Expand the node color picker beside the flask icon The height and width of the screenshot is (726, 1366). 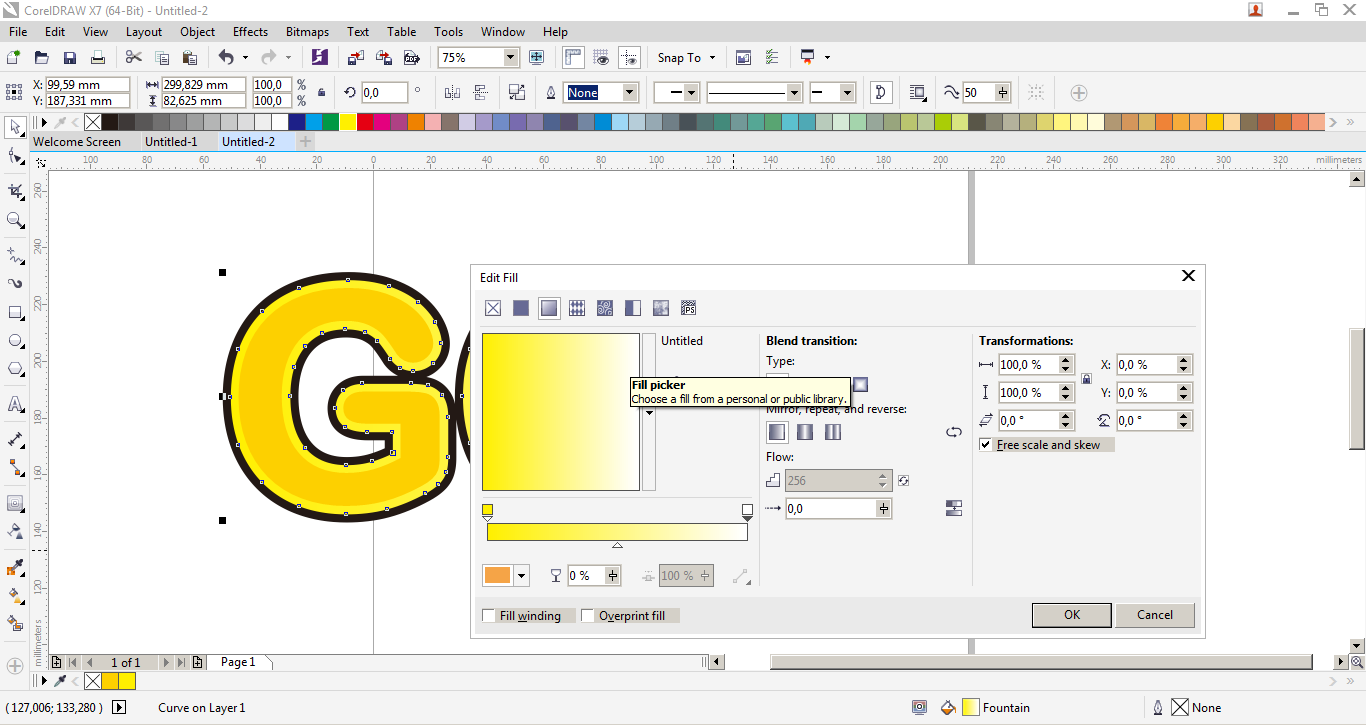522,575
